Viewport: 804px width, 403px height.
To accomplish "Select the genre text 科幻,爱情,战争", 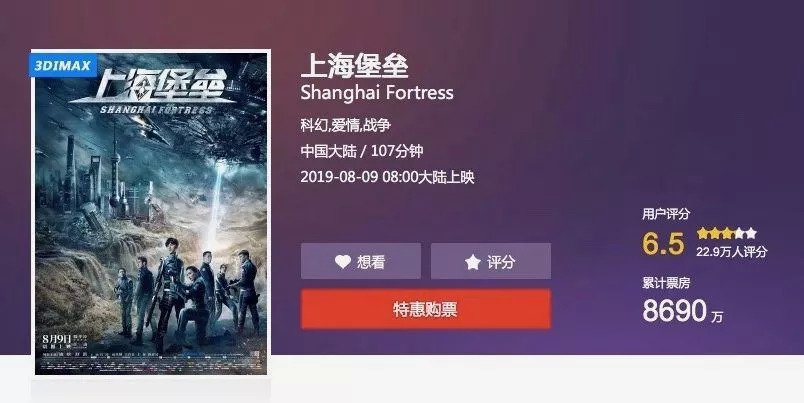I will coord(346,125).
